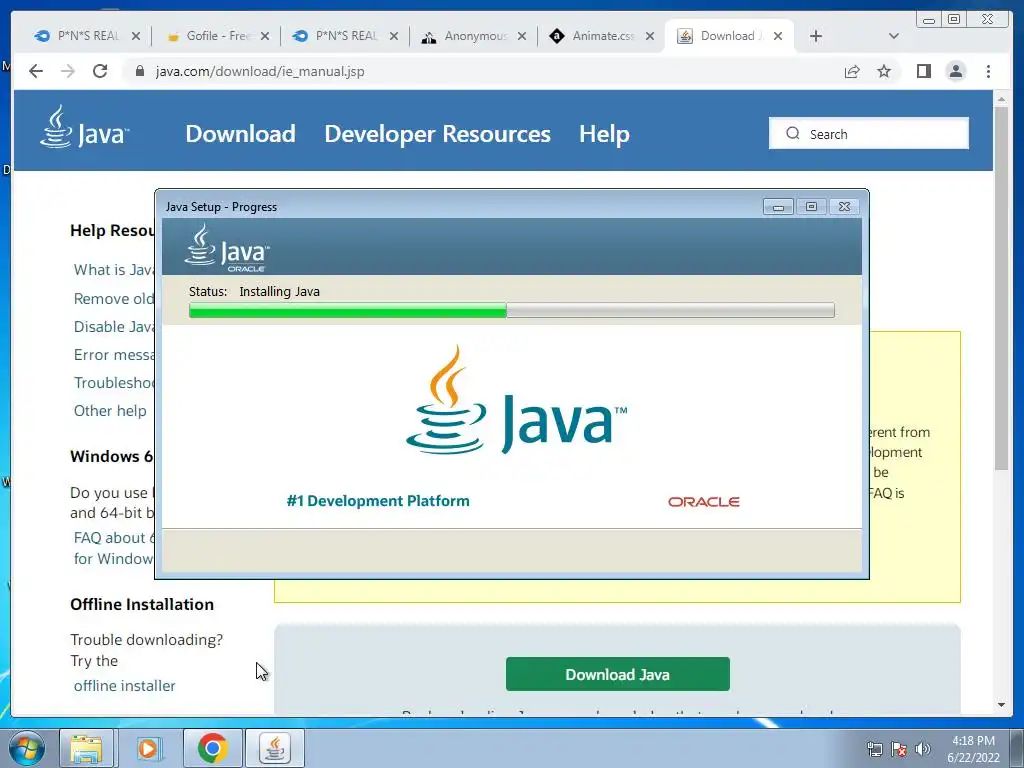
Task: Maximize the Java Setup Progress dialog
Action: point(811,206)
